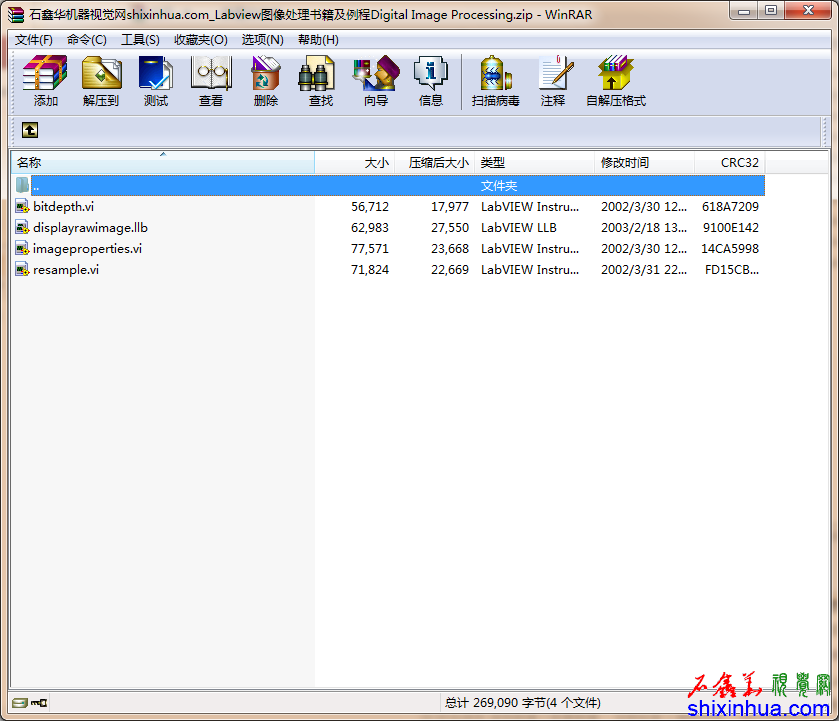Screen dimensions: 839x721
Task: Sort files by 名称 column header
Action: (x=160, y=162)
